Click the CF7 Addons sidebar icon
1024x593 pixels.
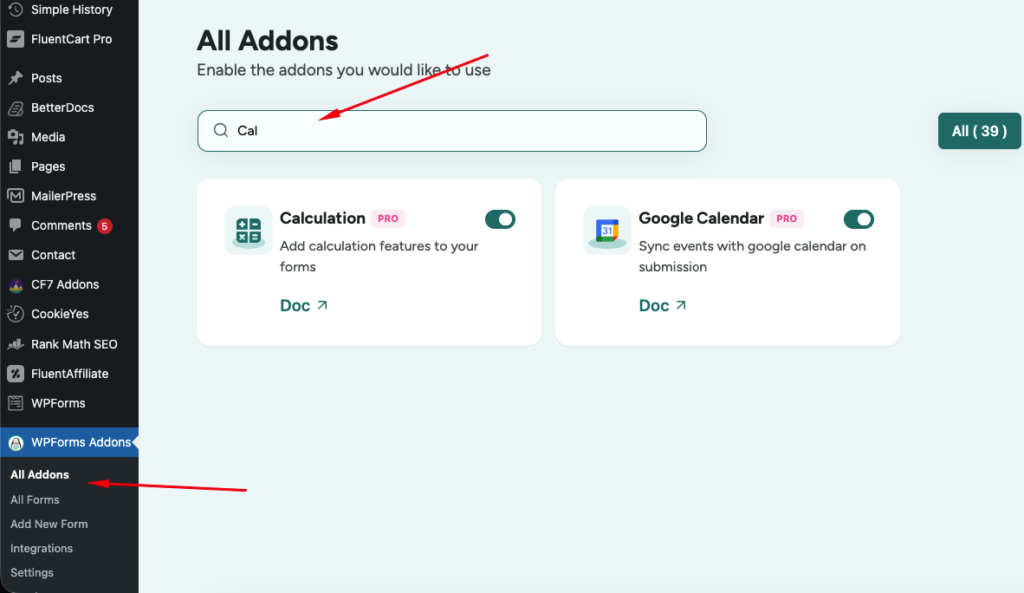pyautogui.click(x=16, y=285)
